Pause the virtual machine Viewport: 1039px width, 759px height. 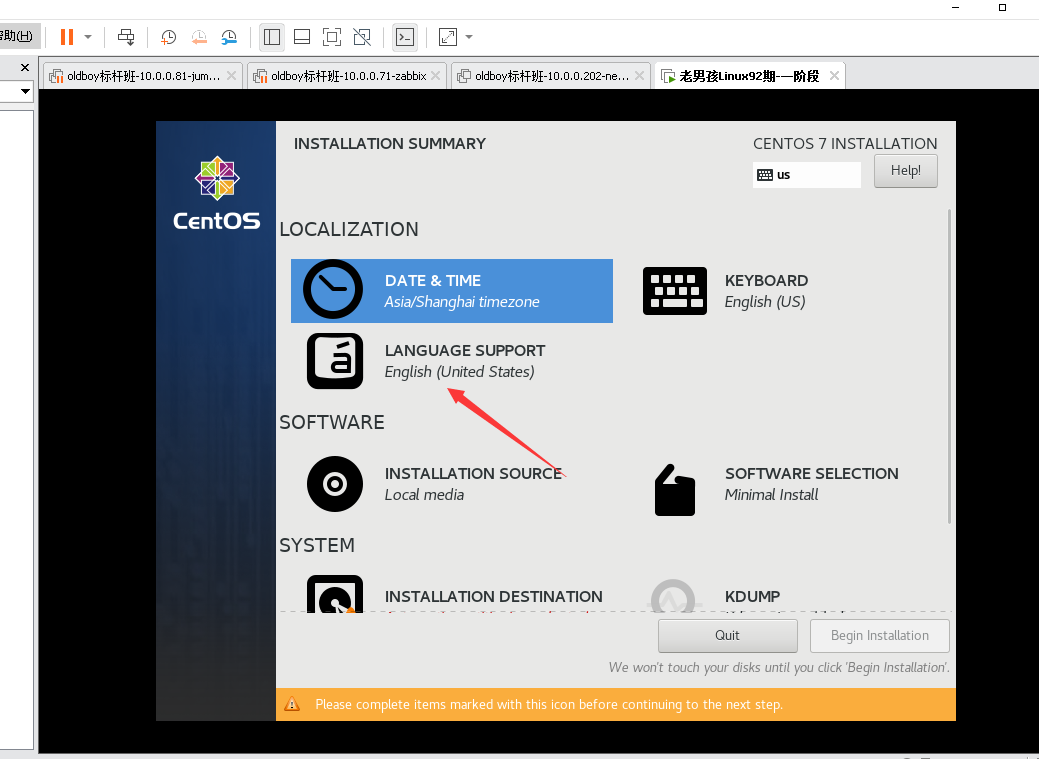[66, 37]
